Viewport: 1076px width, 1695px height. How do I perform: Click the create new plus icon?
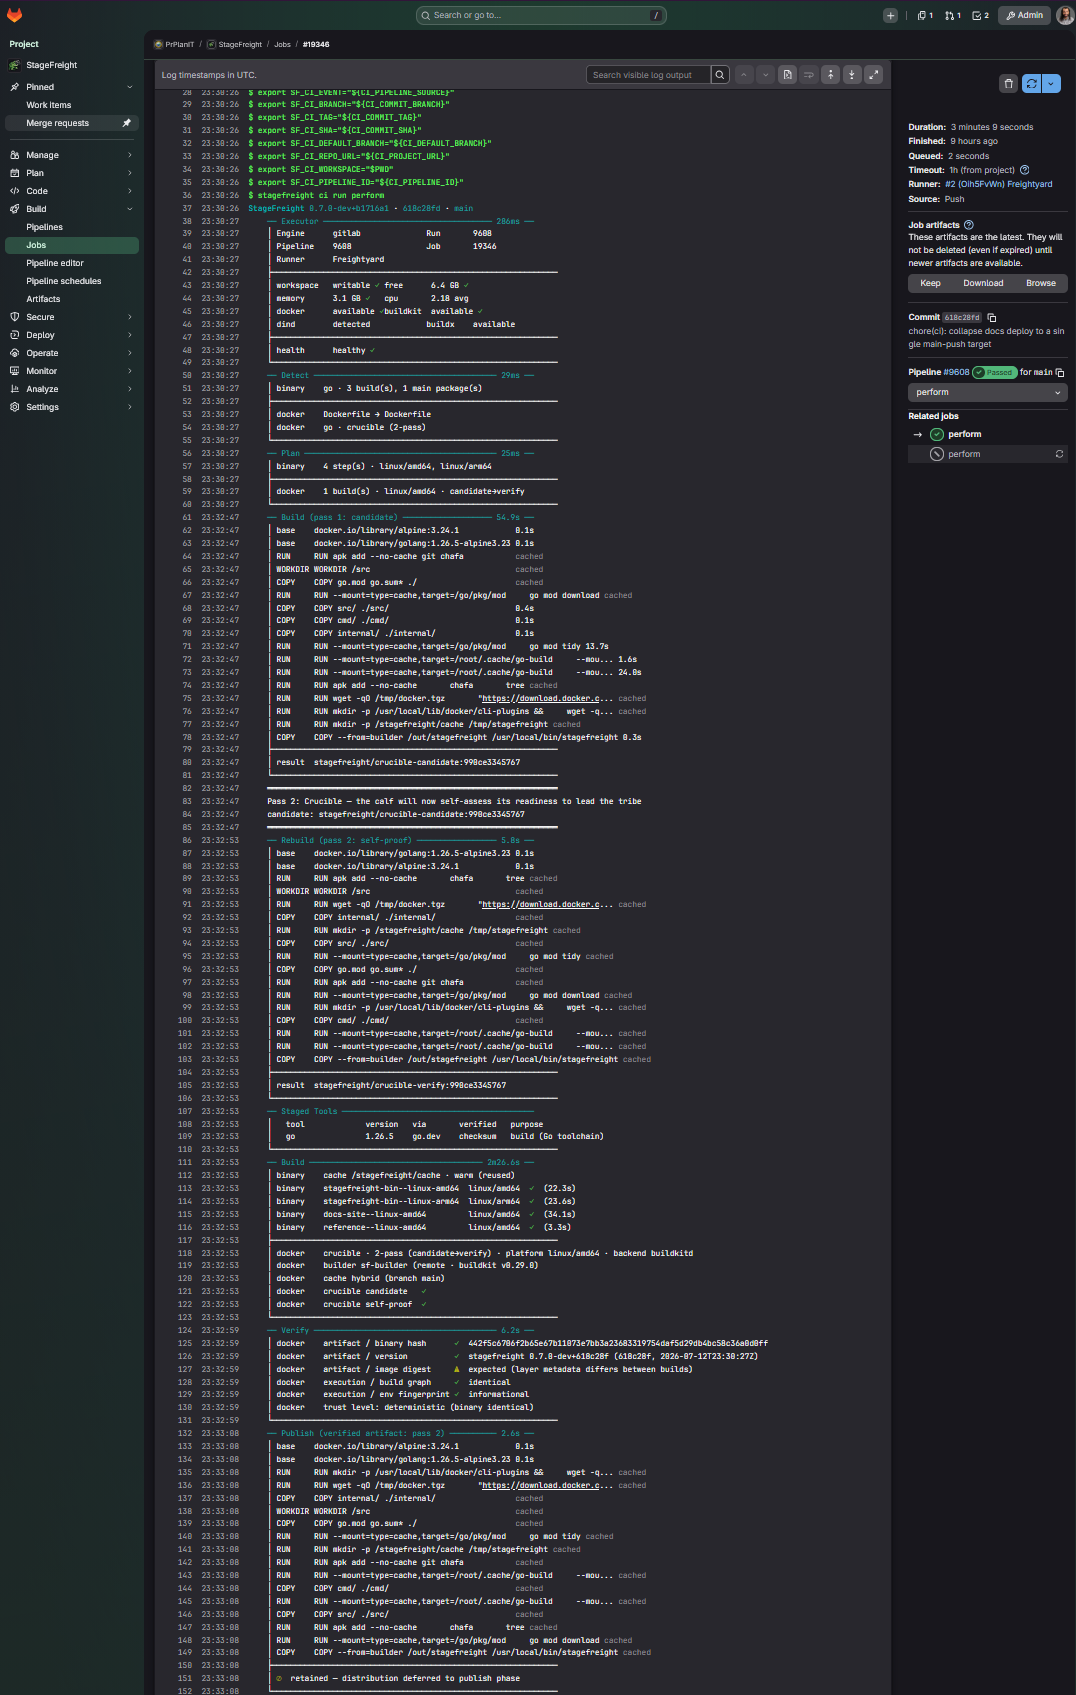pos(890,15)
